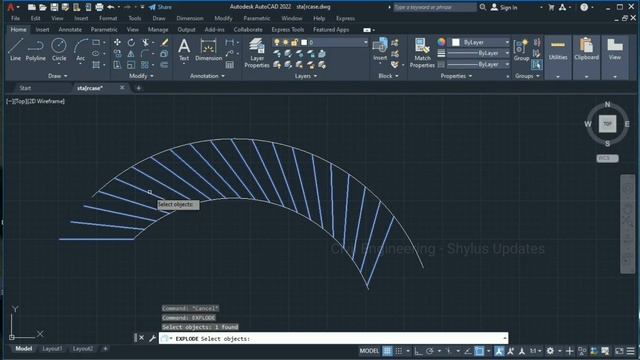This screenshot has width=640, height=360.
Task: Toggle clean screen in status bar
Action: pyautogui.click(x=620, y=351)
